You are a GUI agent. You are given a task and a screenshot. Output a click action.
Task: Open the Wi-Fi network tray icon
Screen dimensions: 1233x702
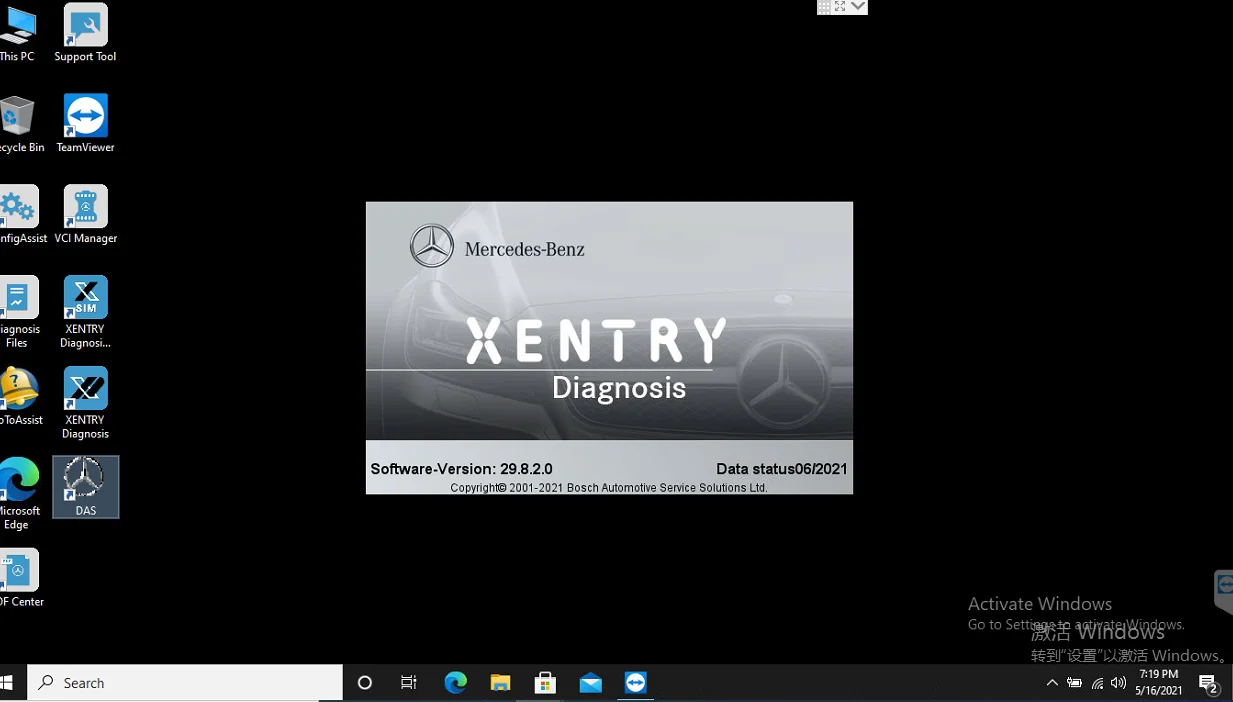[1097, 683]
